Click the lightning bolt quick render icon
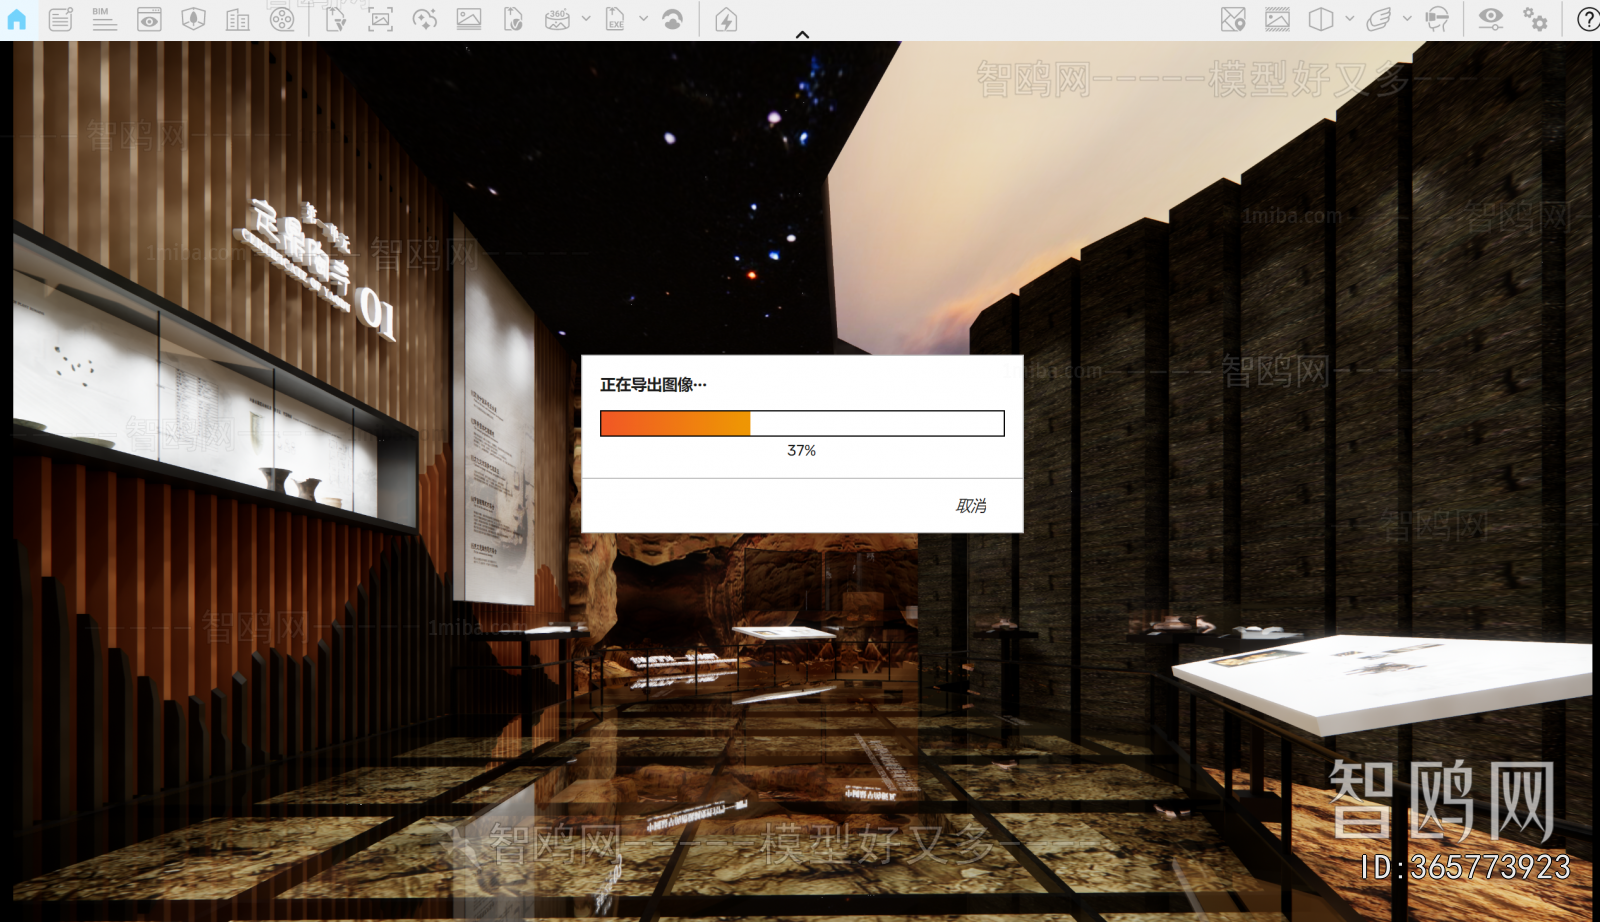This screenshot has width=1600, height=922. [726, 19]
